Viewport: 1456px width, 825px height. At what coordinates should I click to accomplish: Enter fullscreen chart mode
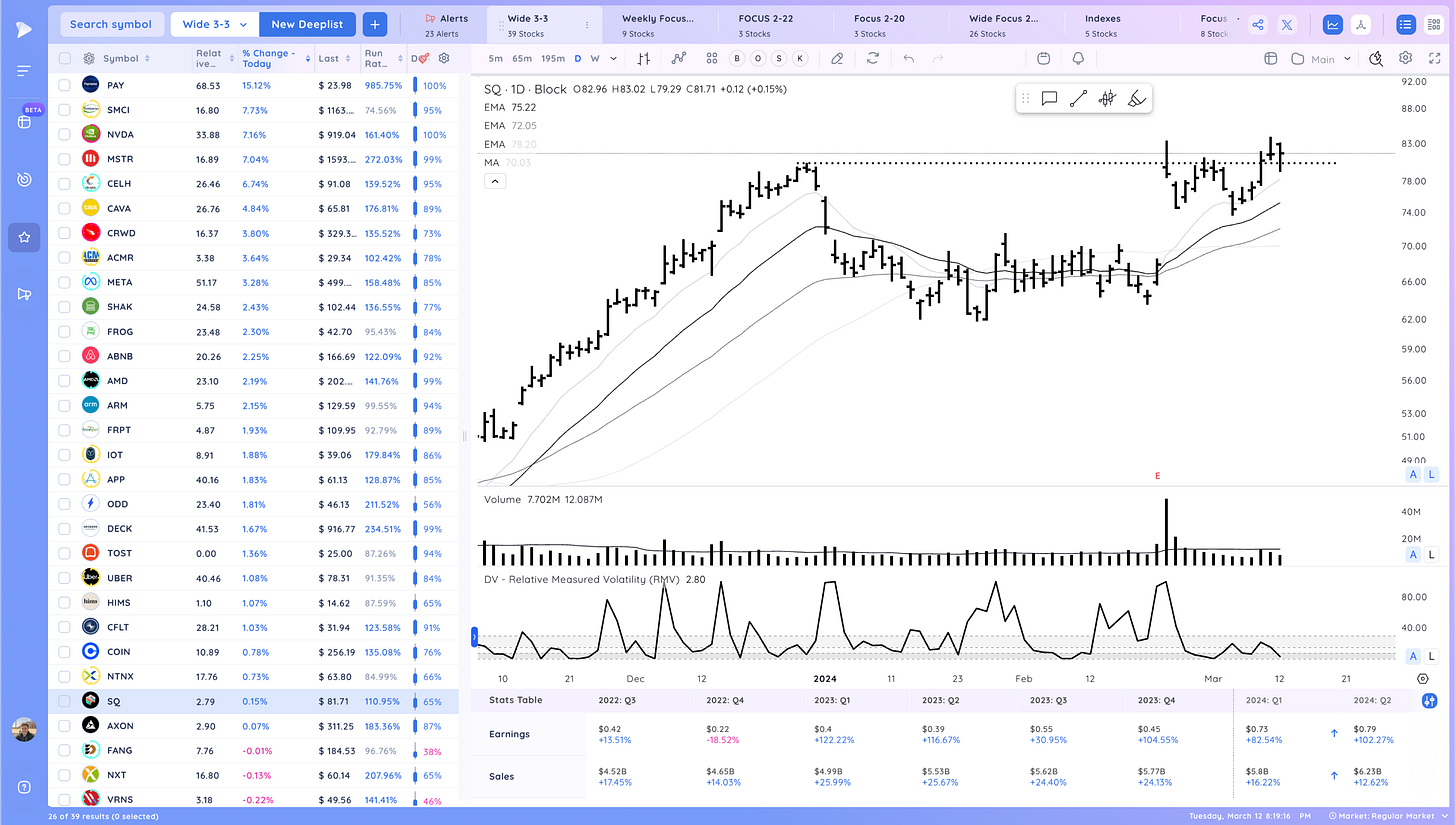point(1434,58)
